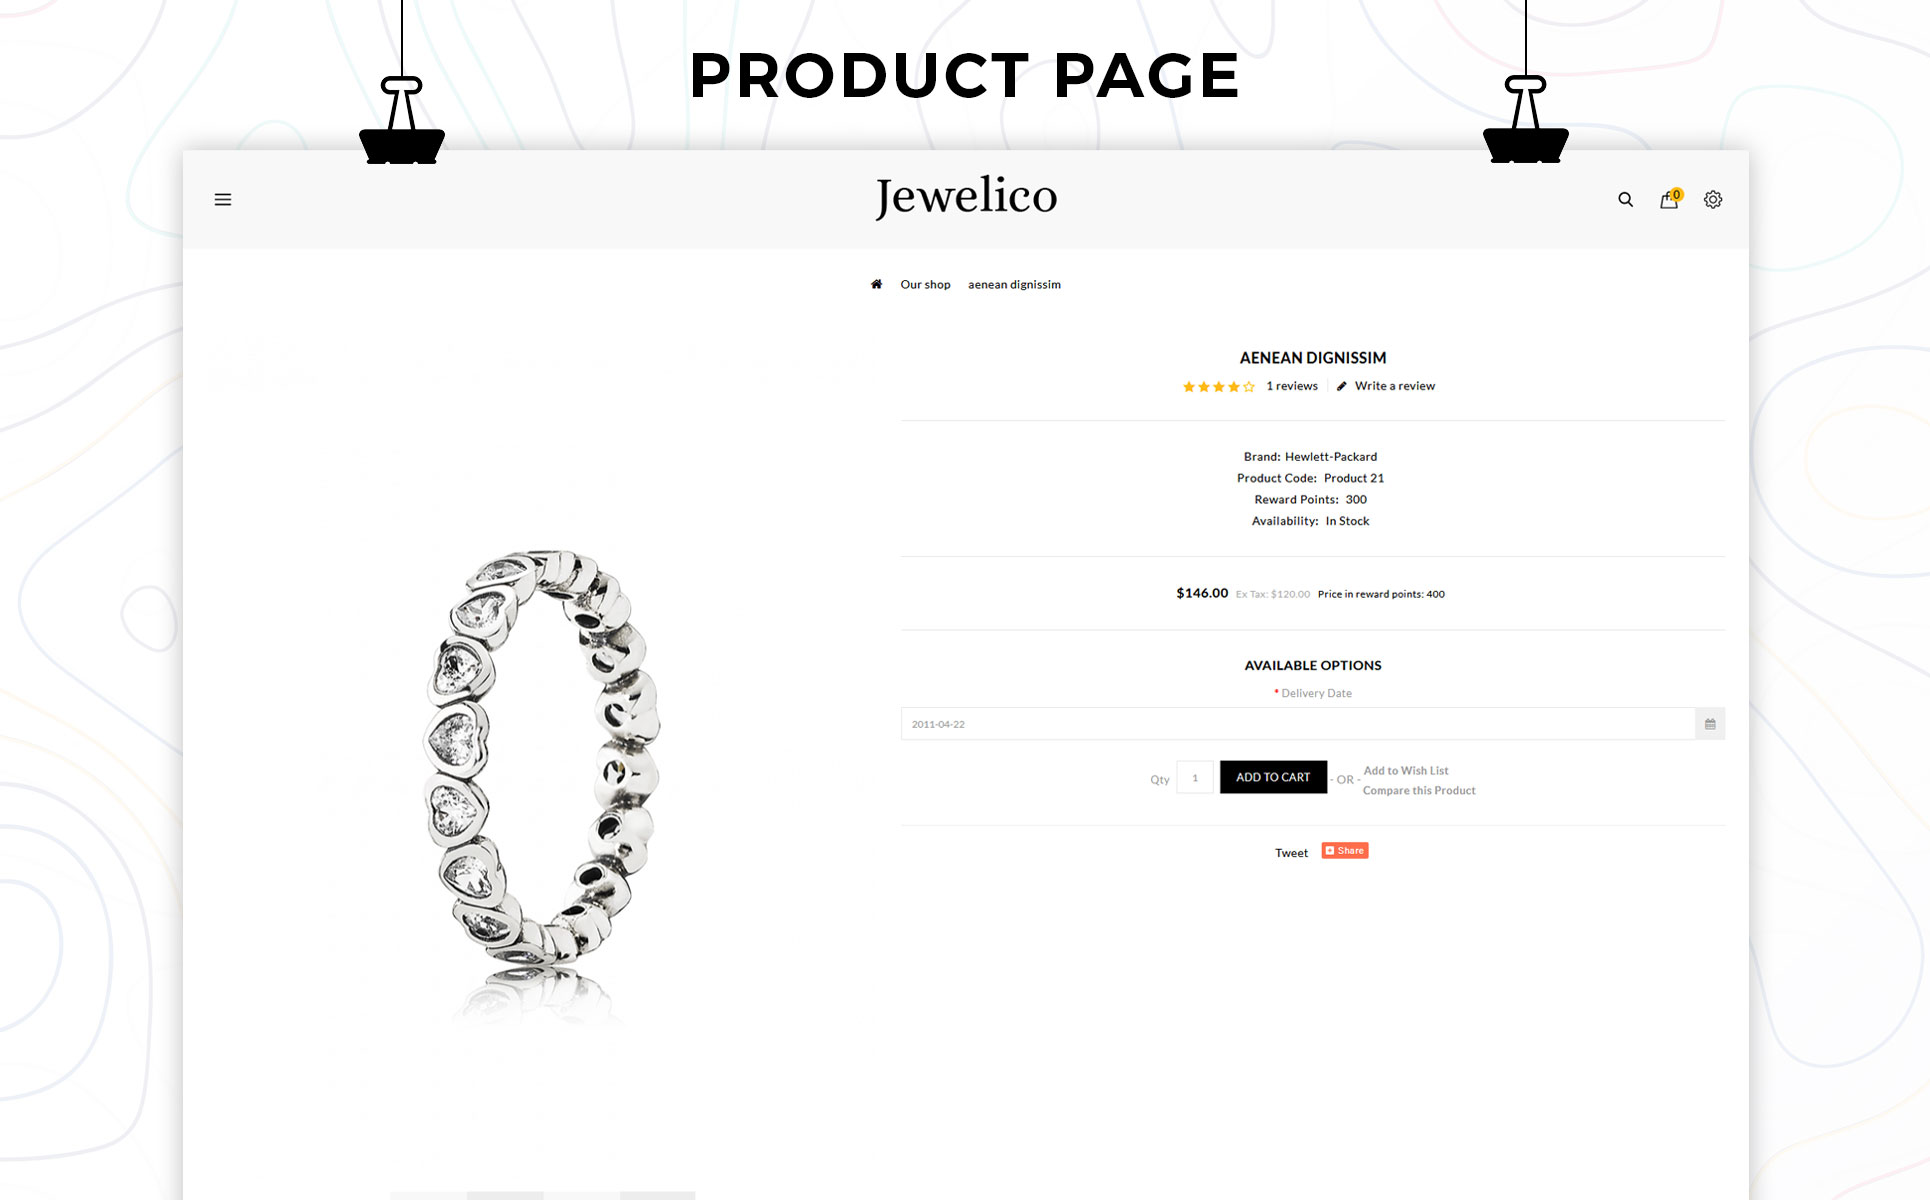Go to home via breadcrumb house icon
This screenshot has height=1200, width=1930.
coord(876,284)
